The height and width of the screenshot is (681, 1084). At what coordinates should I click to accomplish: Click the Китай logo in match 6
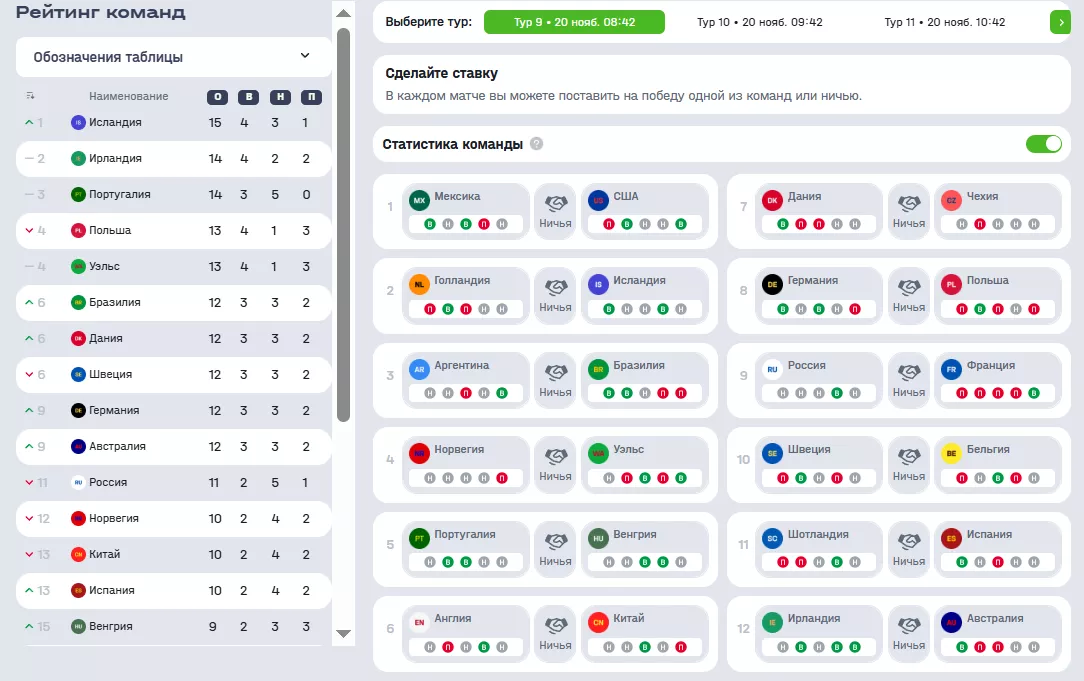point(599,622)
